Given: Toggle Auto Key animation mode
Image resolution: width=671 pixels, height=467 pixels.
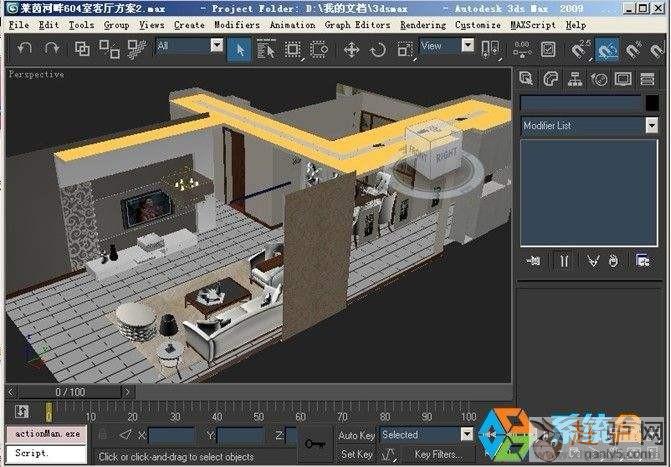Looking at the screenshot, I should pos(356,435).
